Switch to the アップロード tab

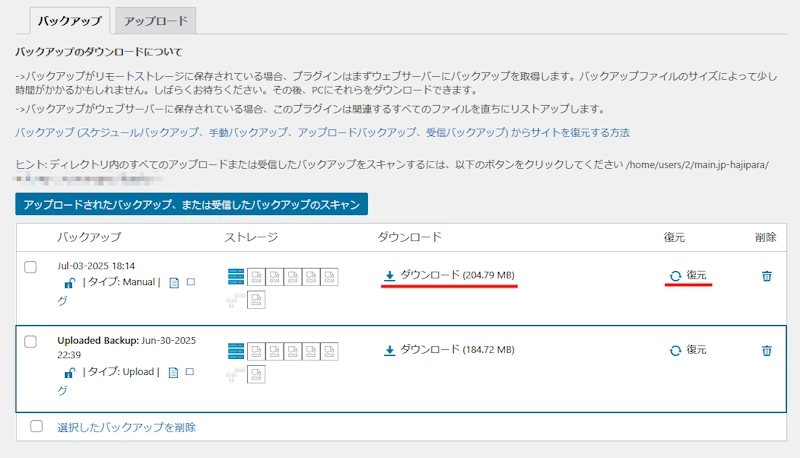(155, 20)
